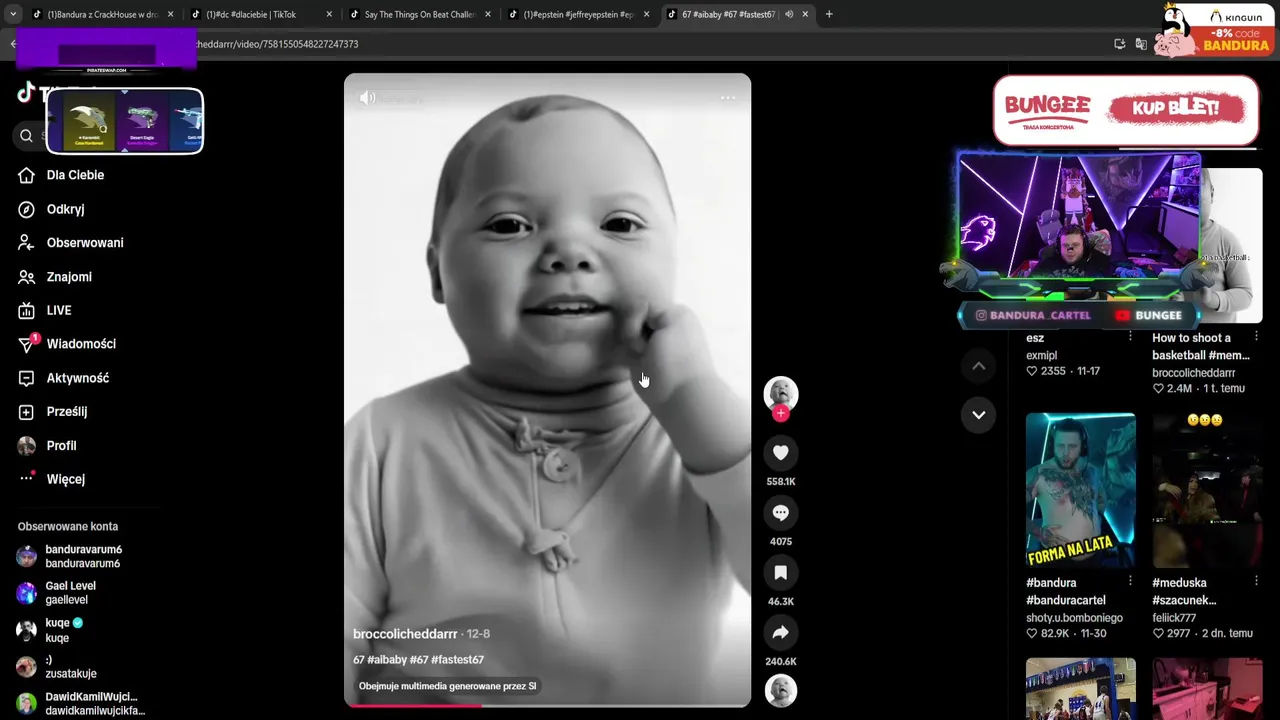Seek in the video progress bar
The image size is (1280, 720).
[x=548, y=705]
